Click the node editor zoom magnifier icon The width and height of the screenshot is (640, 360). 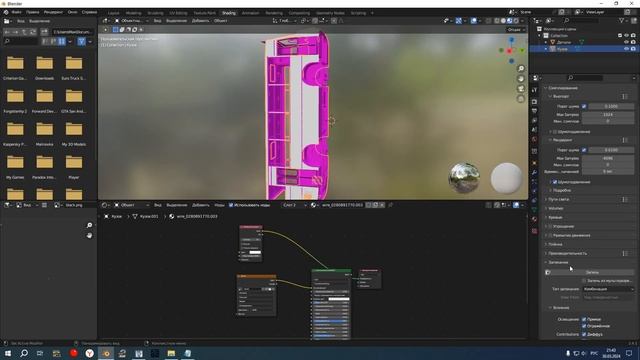pyautogui.click(x=89, y=225)
